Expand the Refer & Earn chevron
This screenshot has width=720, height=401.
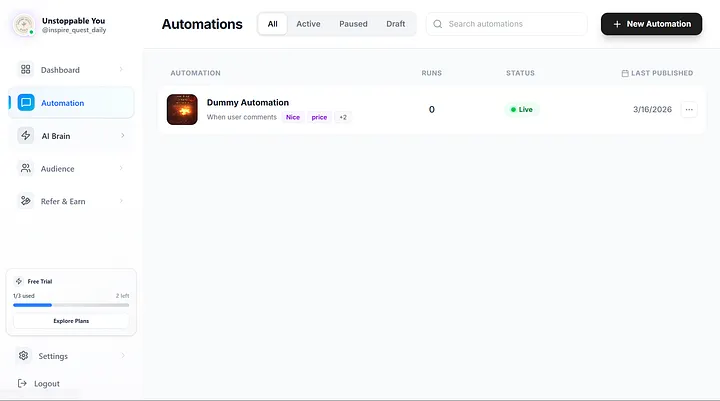[121, 201]
